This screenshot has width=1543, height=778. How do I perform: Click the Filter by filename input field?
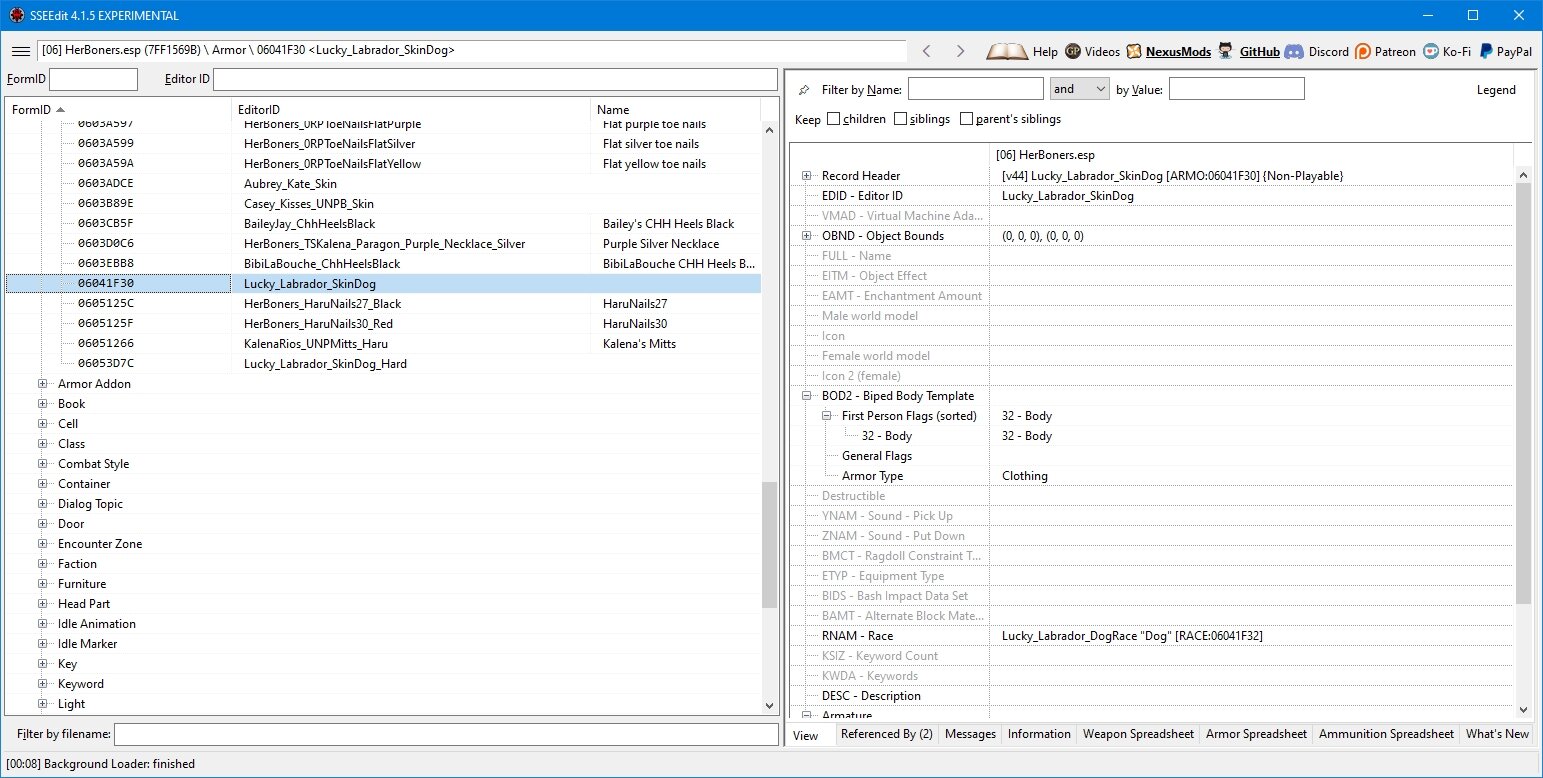pyautogui.click(x=446, y=735)
